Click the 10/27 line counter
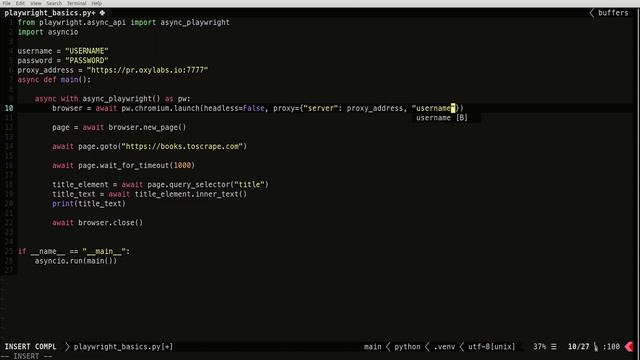Screen dimensions: 640x360 pyautogui.click(x=578, y=347)
